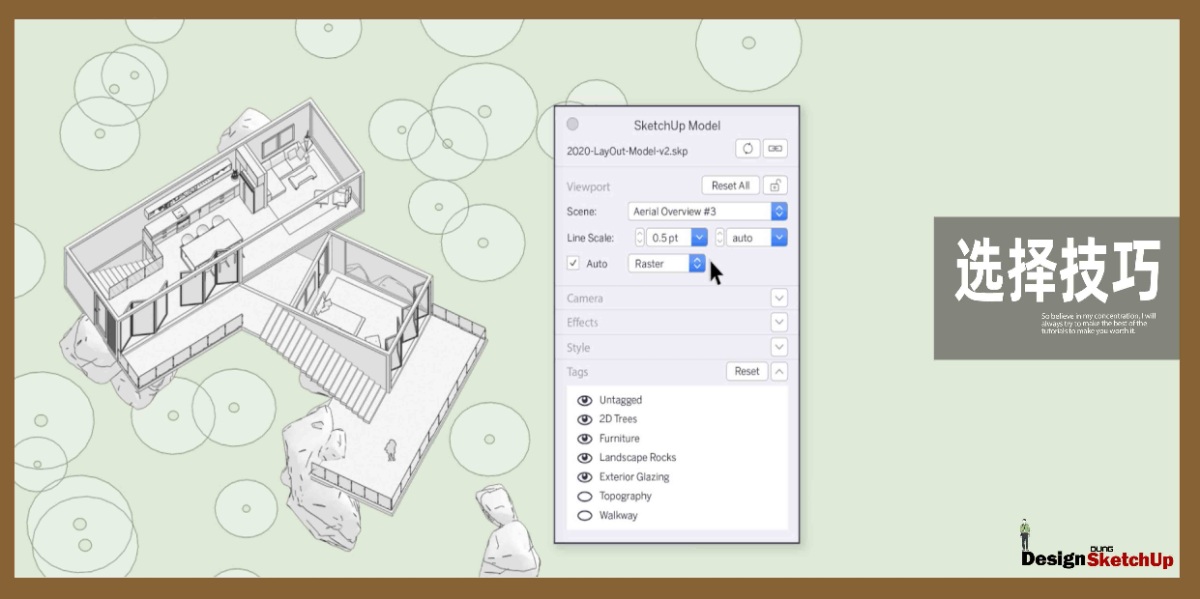
Task: Click the Style section header
Action: [578, 348]
